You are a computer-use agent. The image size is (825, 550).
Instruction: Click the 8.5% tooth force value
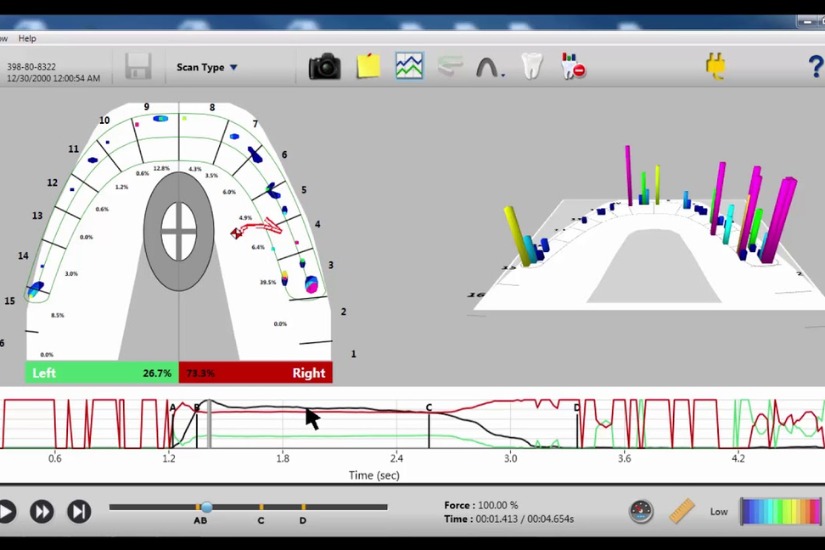[x=57, y=315]
